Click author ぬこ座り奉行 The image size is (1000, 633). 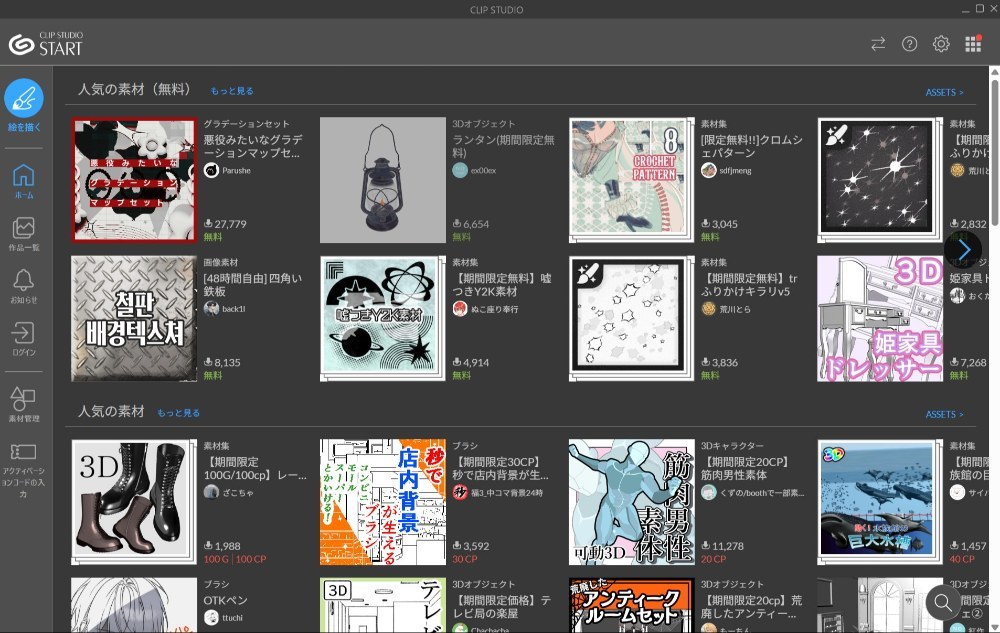(494, 309)
